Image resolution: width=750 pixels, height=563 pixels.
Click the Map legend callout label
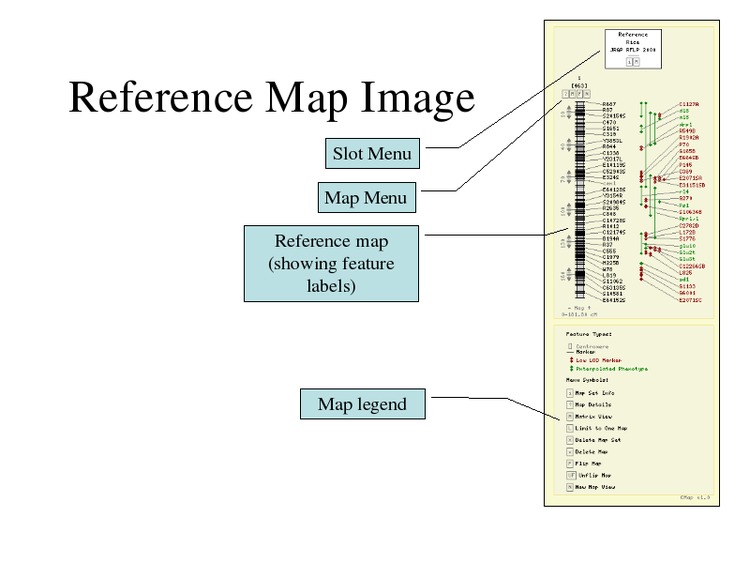362,404
